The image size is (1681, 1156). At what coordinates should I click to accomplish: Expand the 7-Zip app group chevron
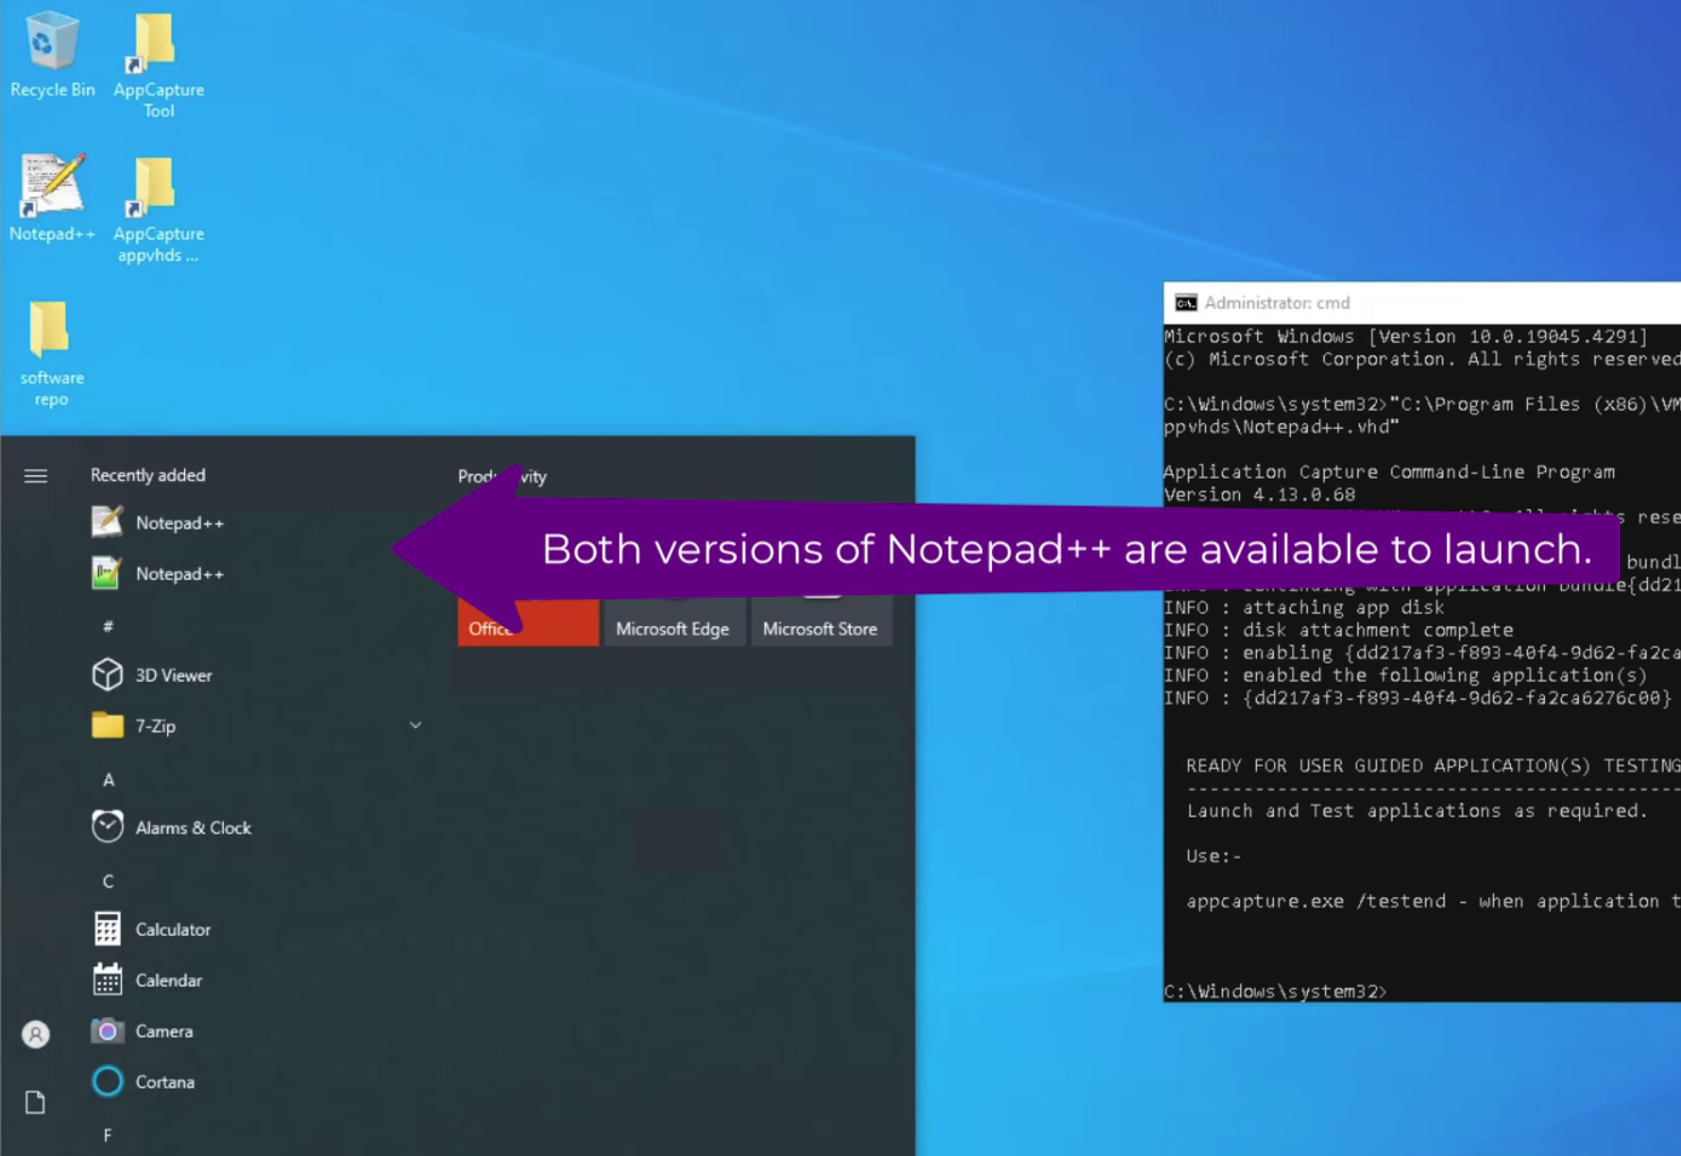416,725
